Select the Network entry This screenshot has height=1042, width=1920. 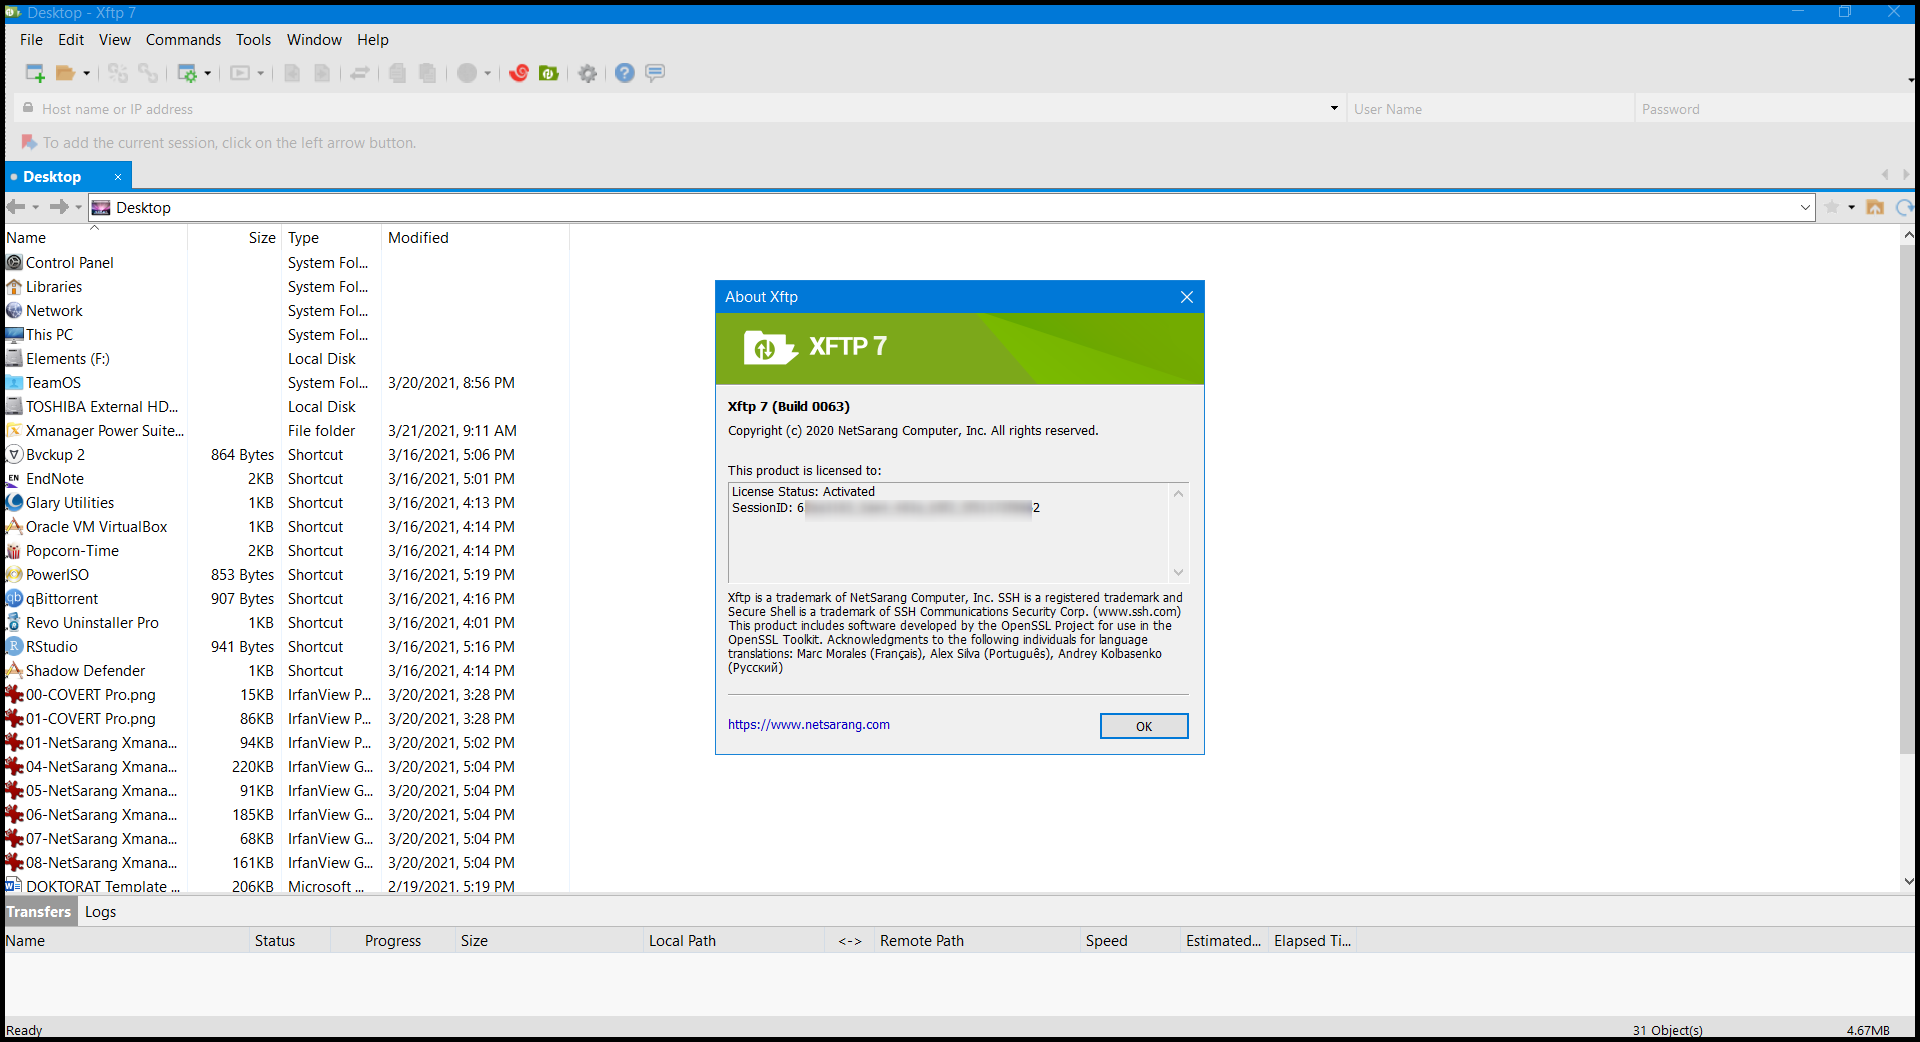tap(54, 311)
